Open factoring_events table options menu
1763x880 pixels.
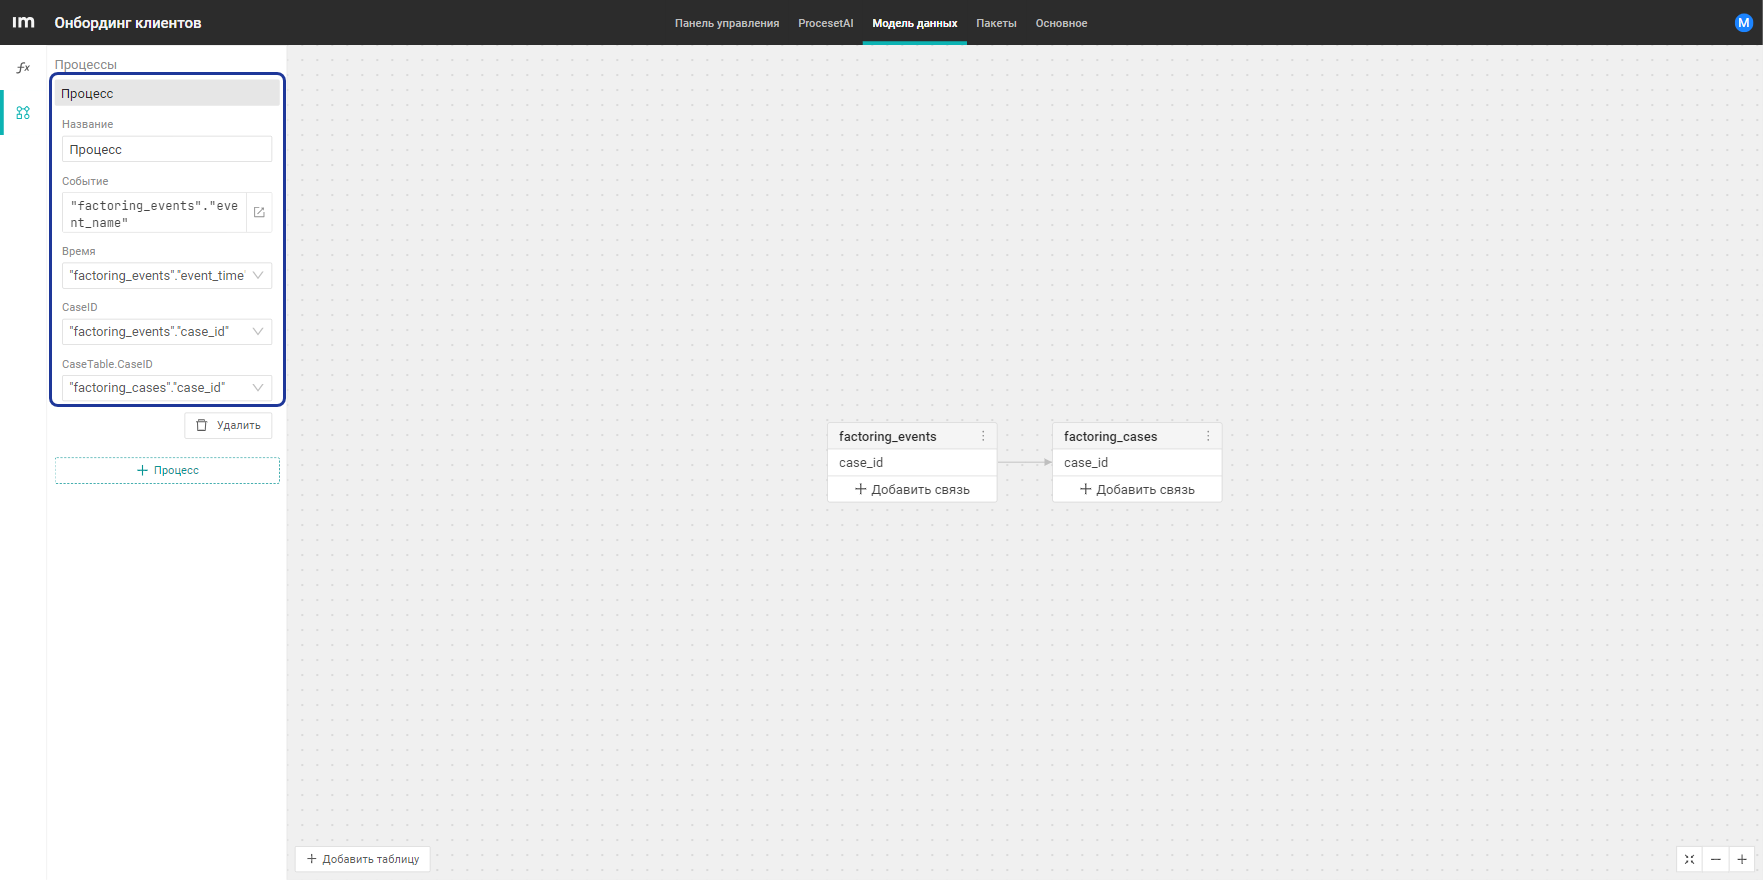click(x=983, y=436)
